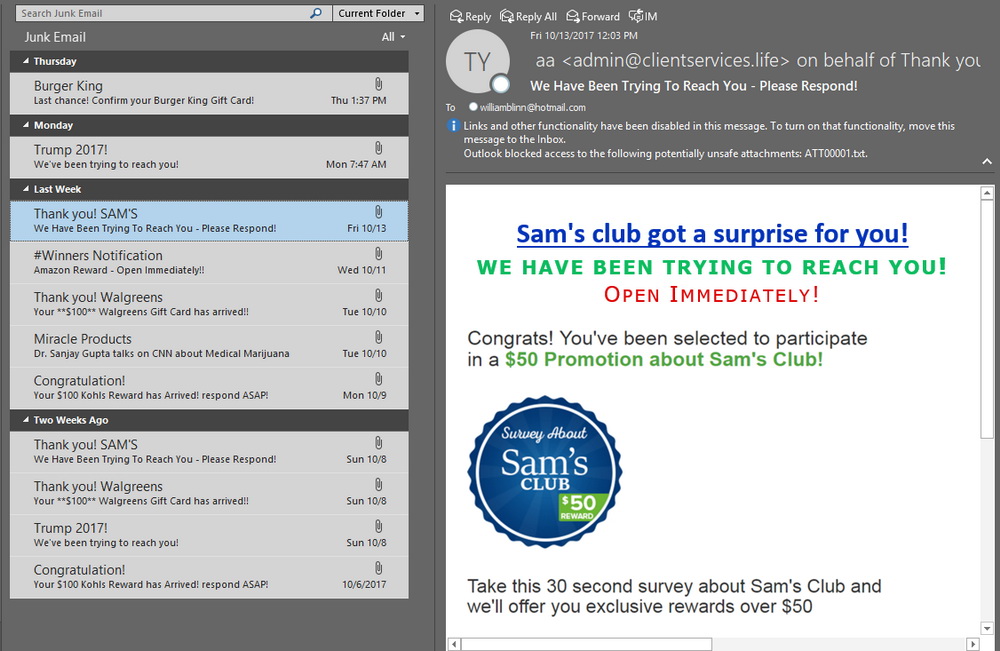Click the recipient williamblinn@hotmail.com
This screenshot has height=651, width=1000.
pos(533,108)
